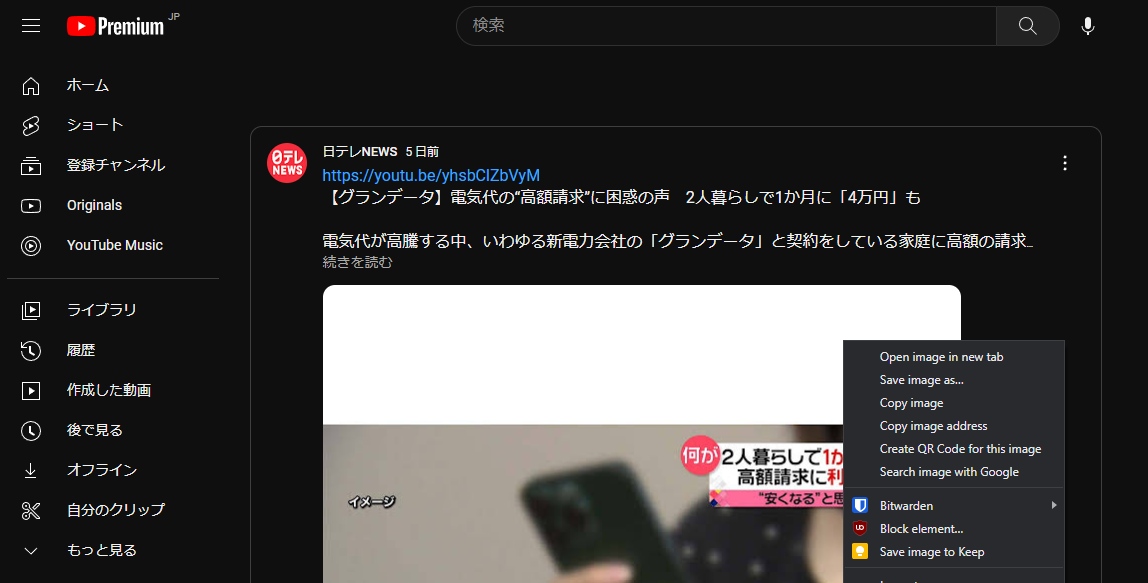Click the 日テレNEWS channel avatar
The height and width of the screenshot is (583, 1148).
pos(287,163)
